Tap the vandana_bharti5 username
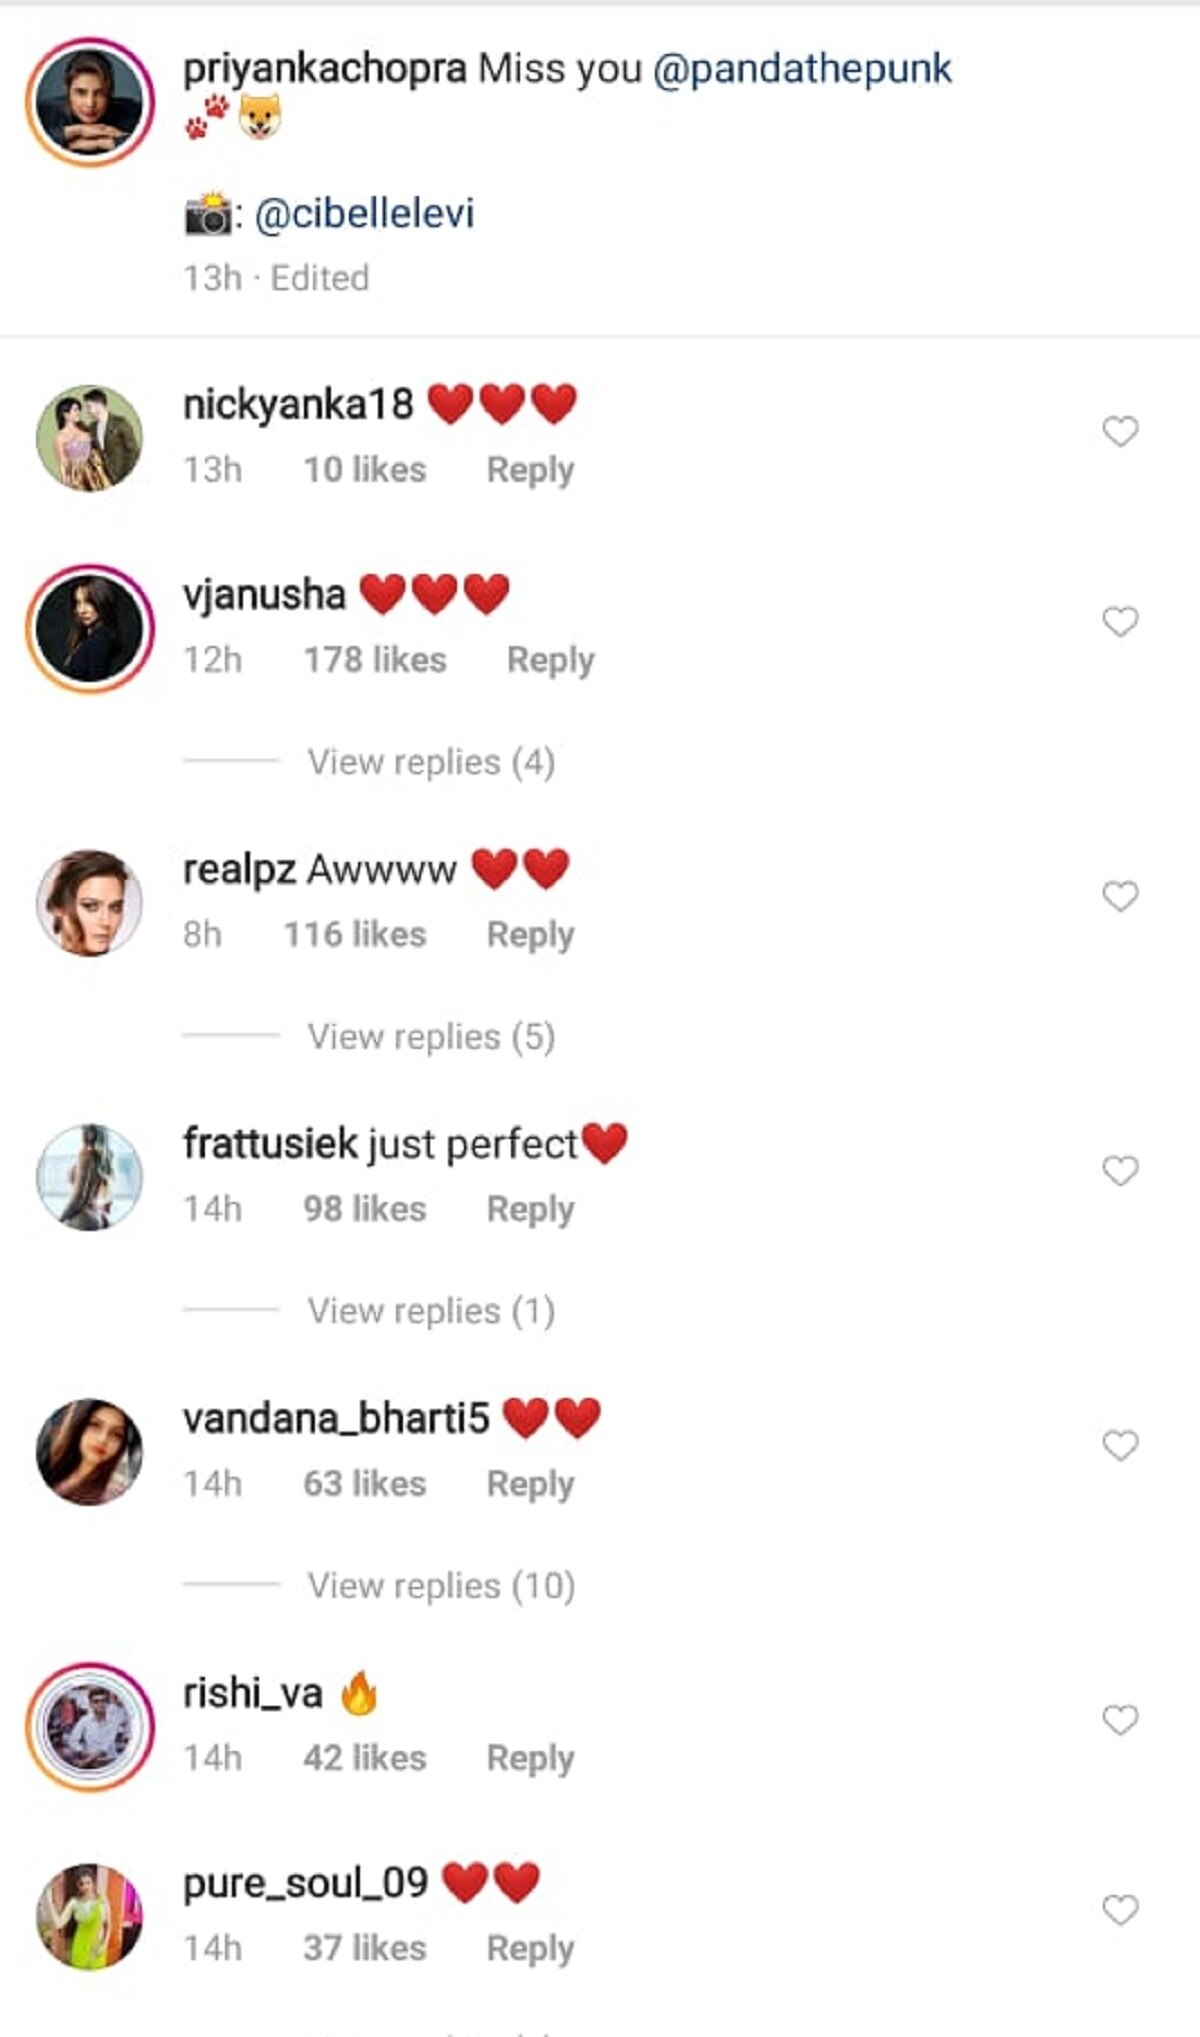The height and width of the screenshot is (2037, 1200). (336, 1419)
